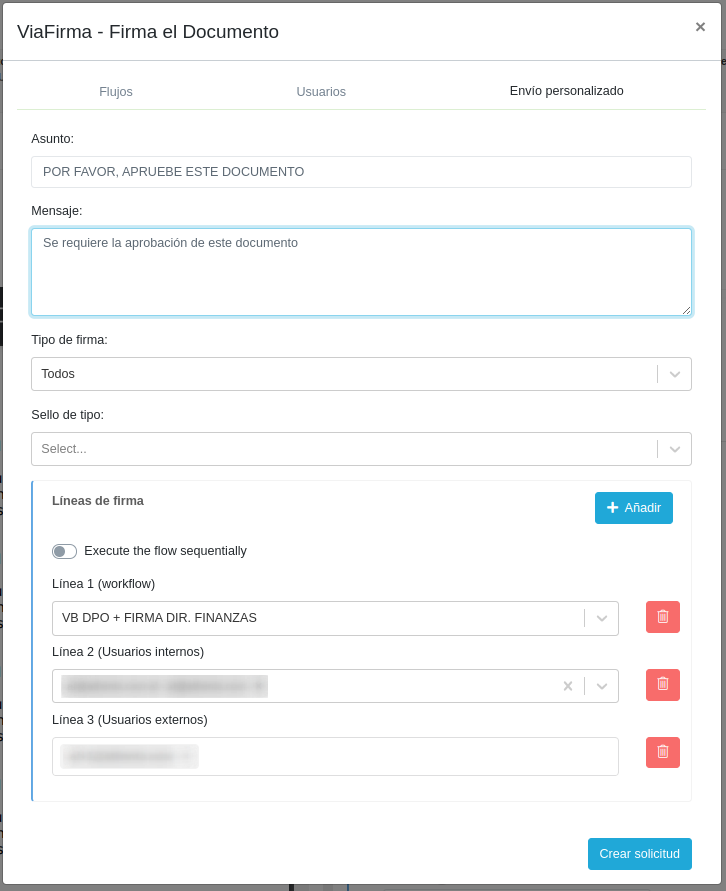This screenshot has width=726, height=891.
Task: Expand the Línea 2 internal users chevron
Action: [602, 686]
